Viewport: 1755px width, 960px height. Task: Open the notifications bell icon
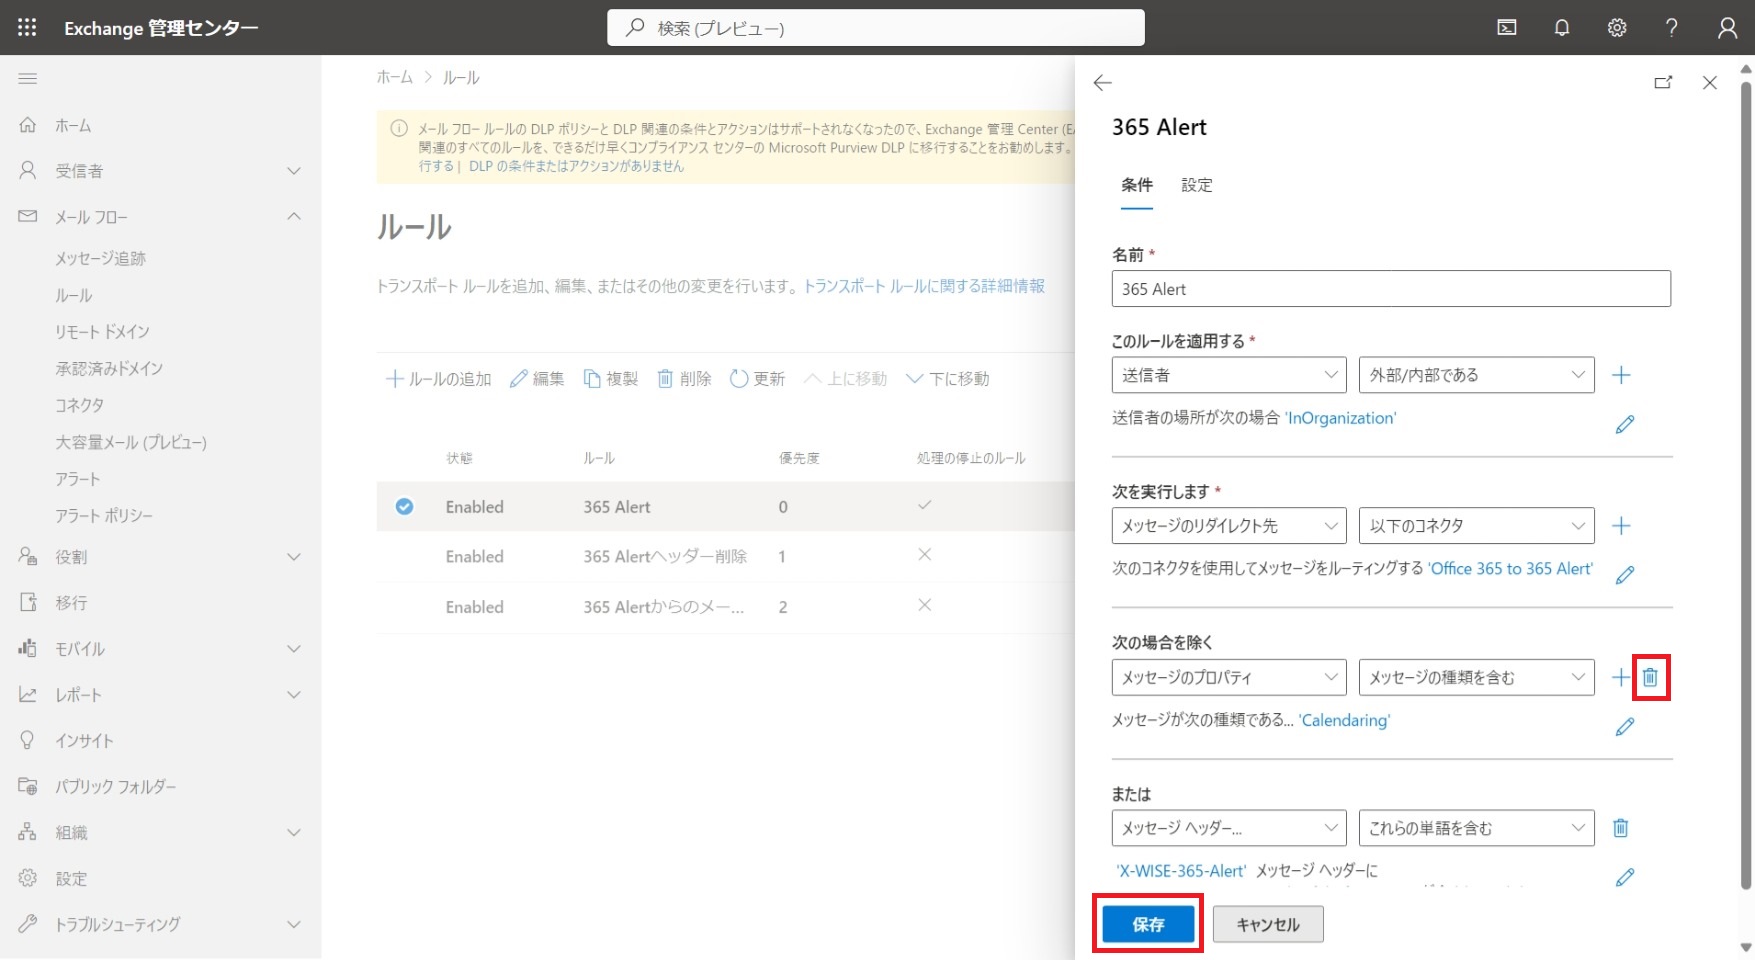point(1561,28)
